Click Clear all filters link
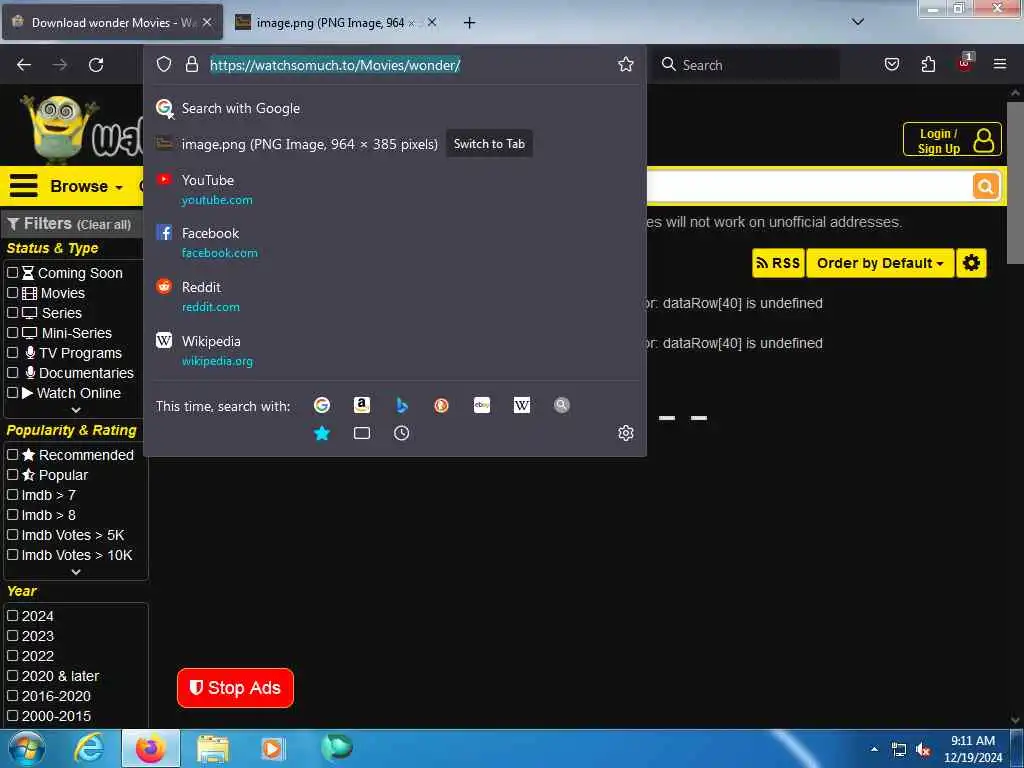 point(104,225)
